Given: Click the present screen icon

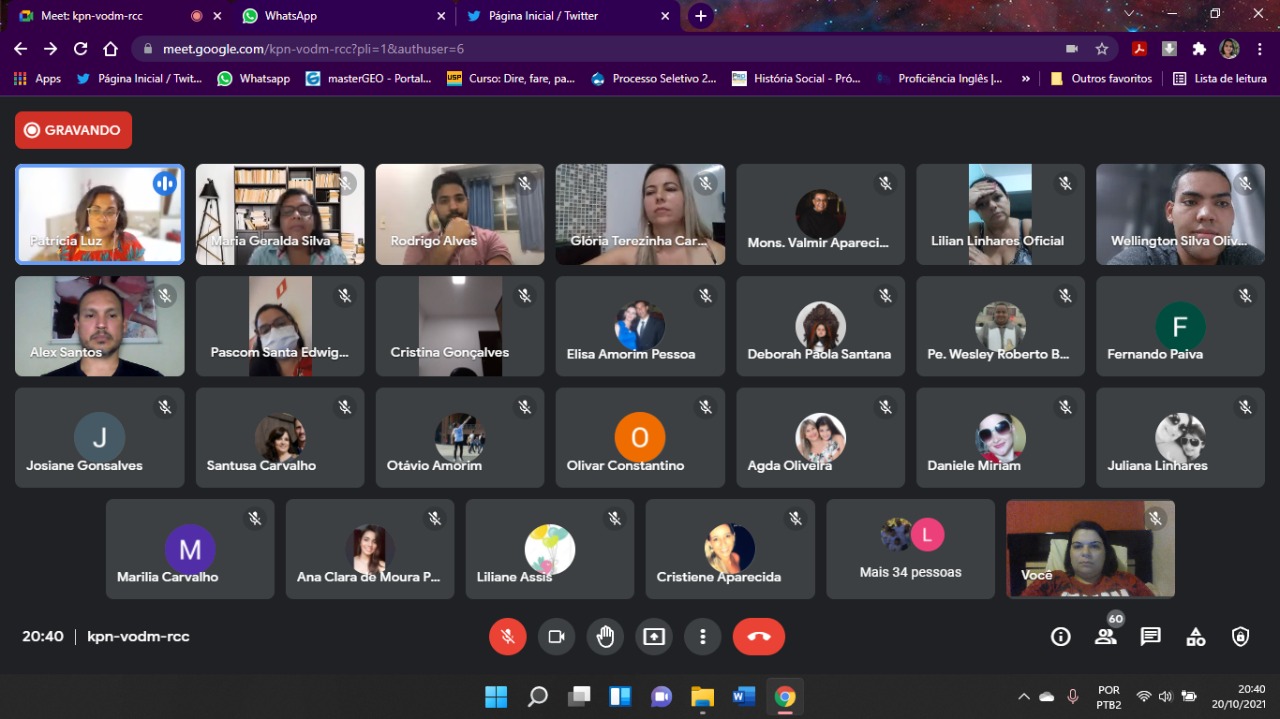Looking at the screenshot, I should 654,637.
